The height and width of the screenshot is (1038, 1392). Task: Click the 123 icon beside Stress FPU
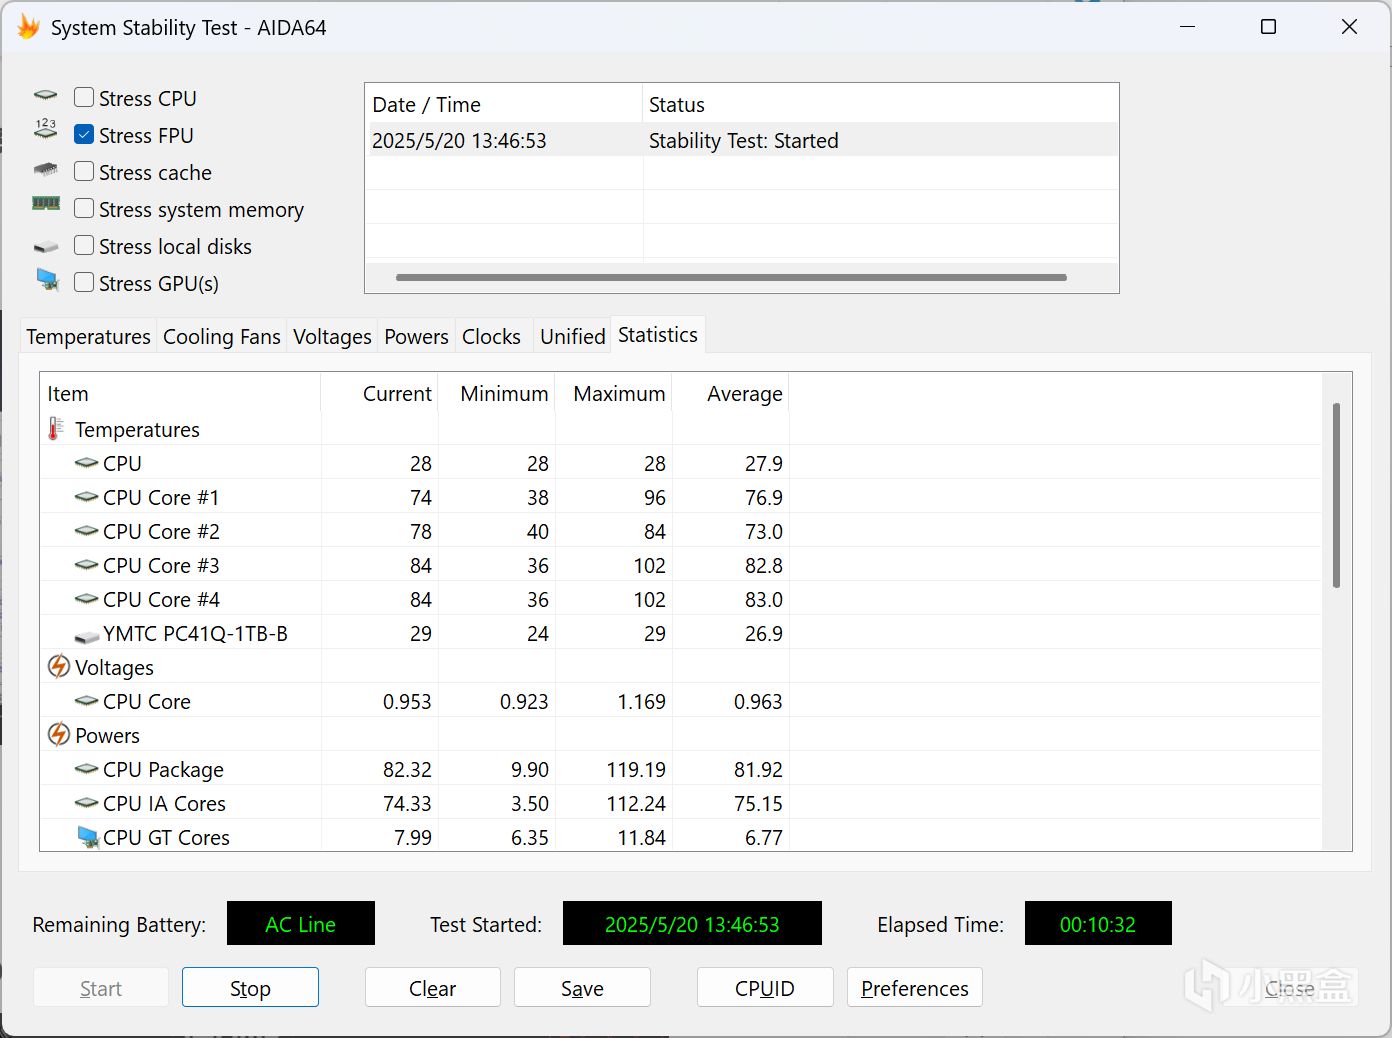click(46, 128)
